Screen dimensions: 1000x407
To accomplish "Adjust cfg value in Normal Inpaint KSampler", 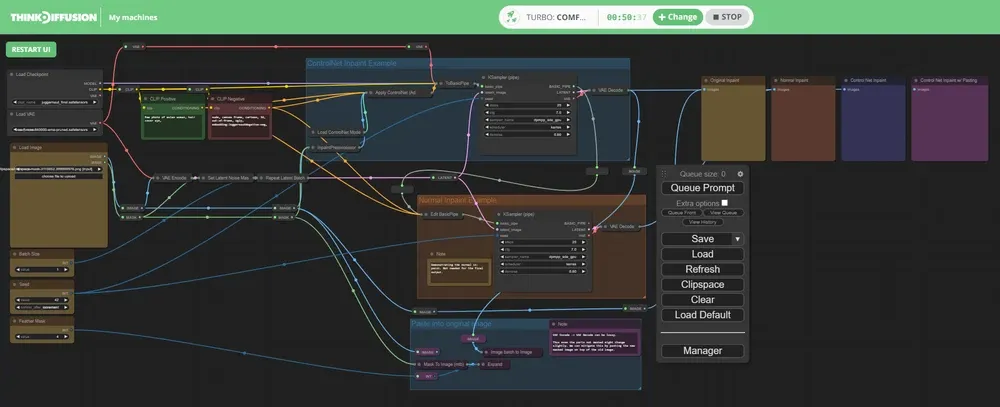I will [543, 249].
